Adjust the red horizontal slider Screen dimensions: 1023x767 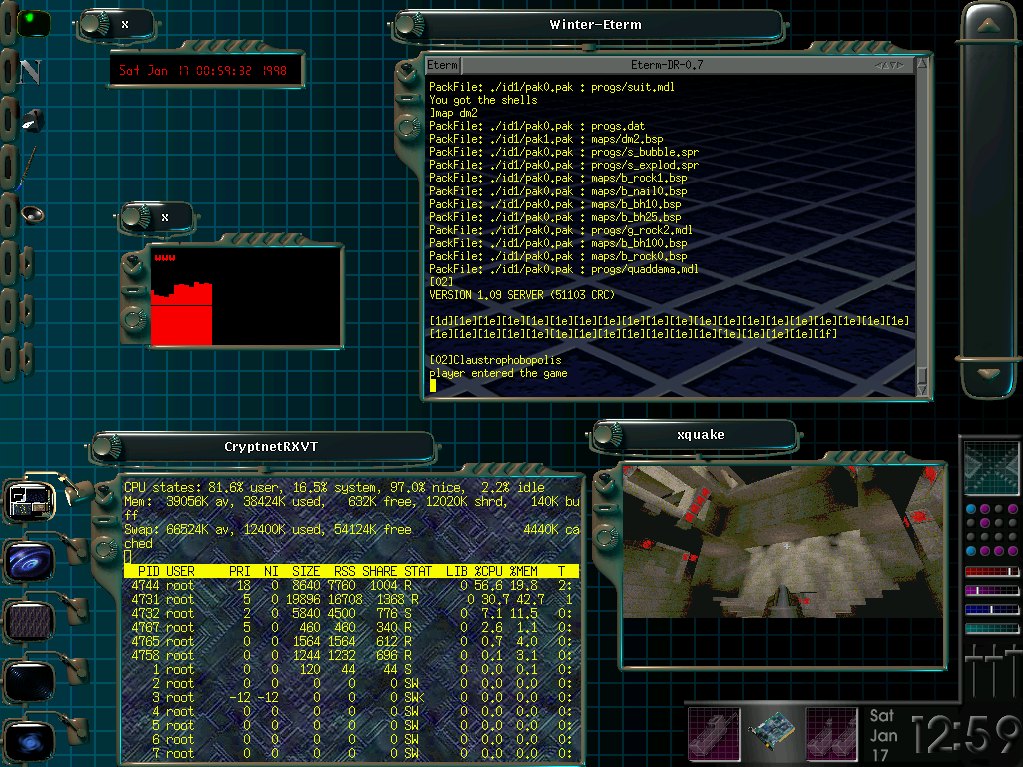(991, 571)
